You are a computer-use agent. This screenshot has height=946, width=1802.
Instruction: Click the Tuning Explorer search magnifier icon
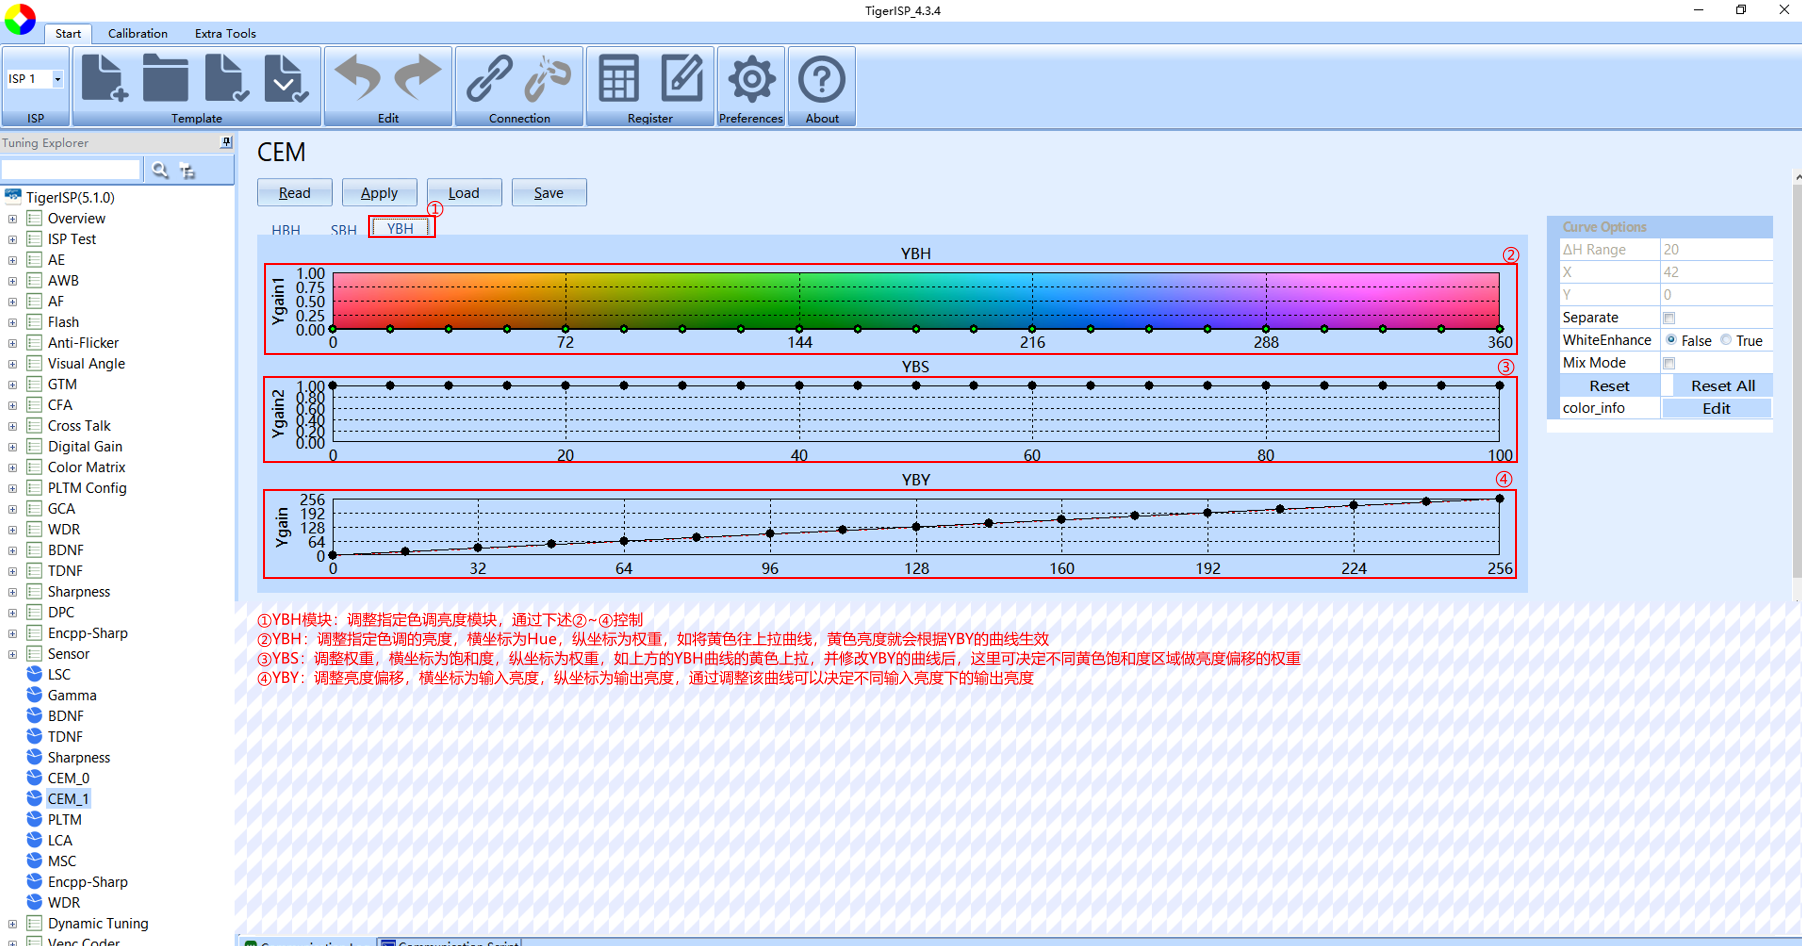(160, 171)
